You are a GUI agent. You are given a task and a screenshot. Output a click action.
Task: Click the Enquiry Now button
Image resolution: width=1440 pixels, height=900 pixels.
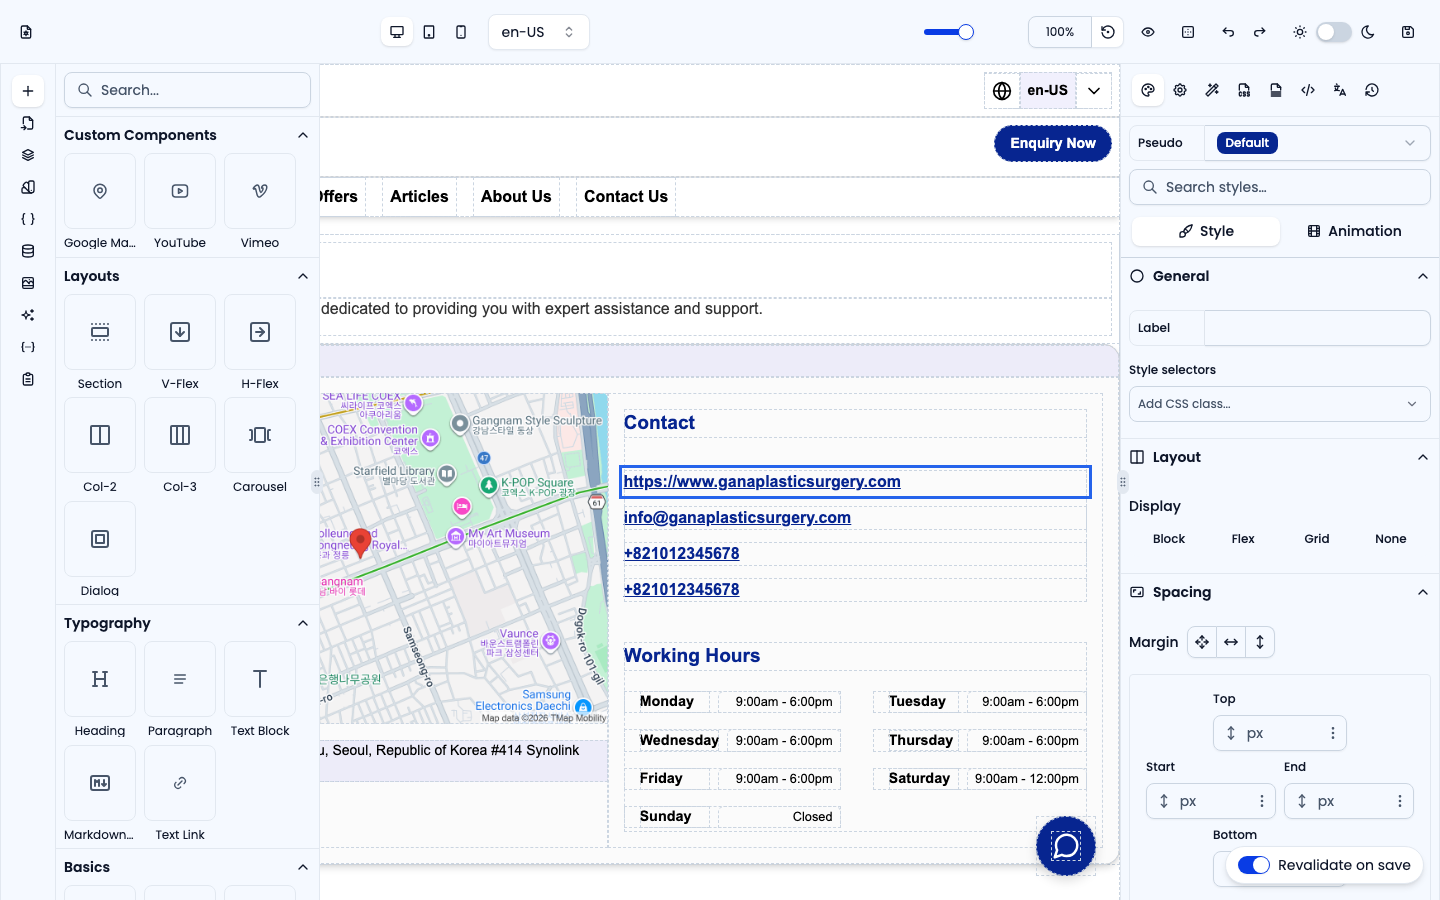[x=1053, y=143]
